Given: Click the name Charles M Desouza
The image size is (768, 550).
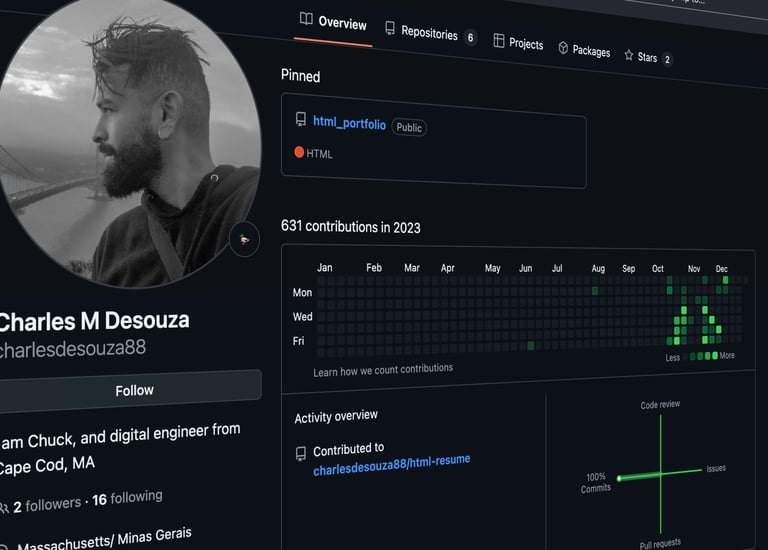Looking at the screenshot, I should (94, 321).
